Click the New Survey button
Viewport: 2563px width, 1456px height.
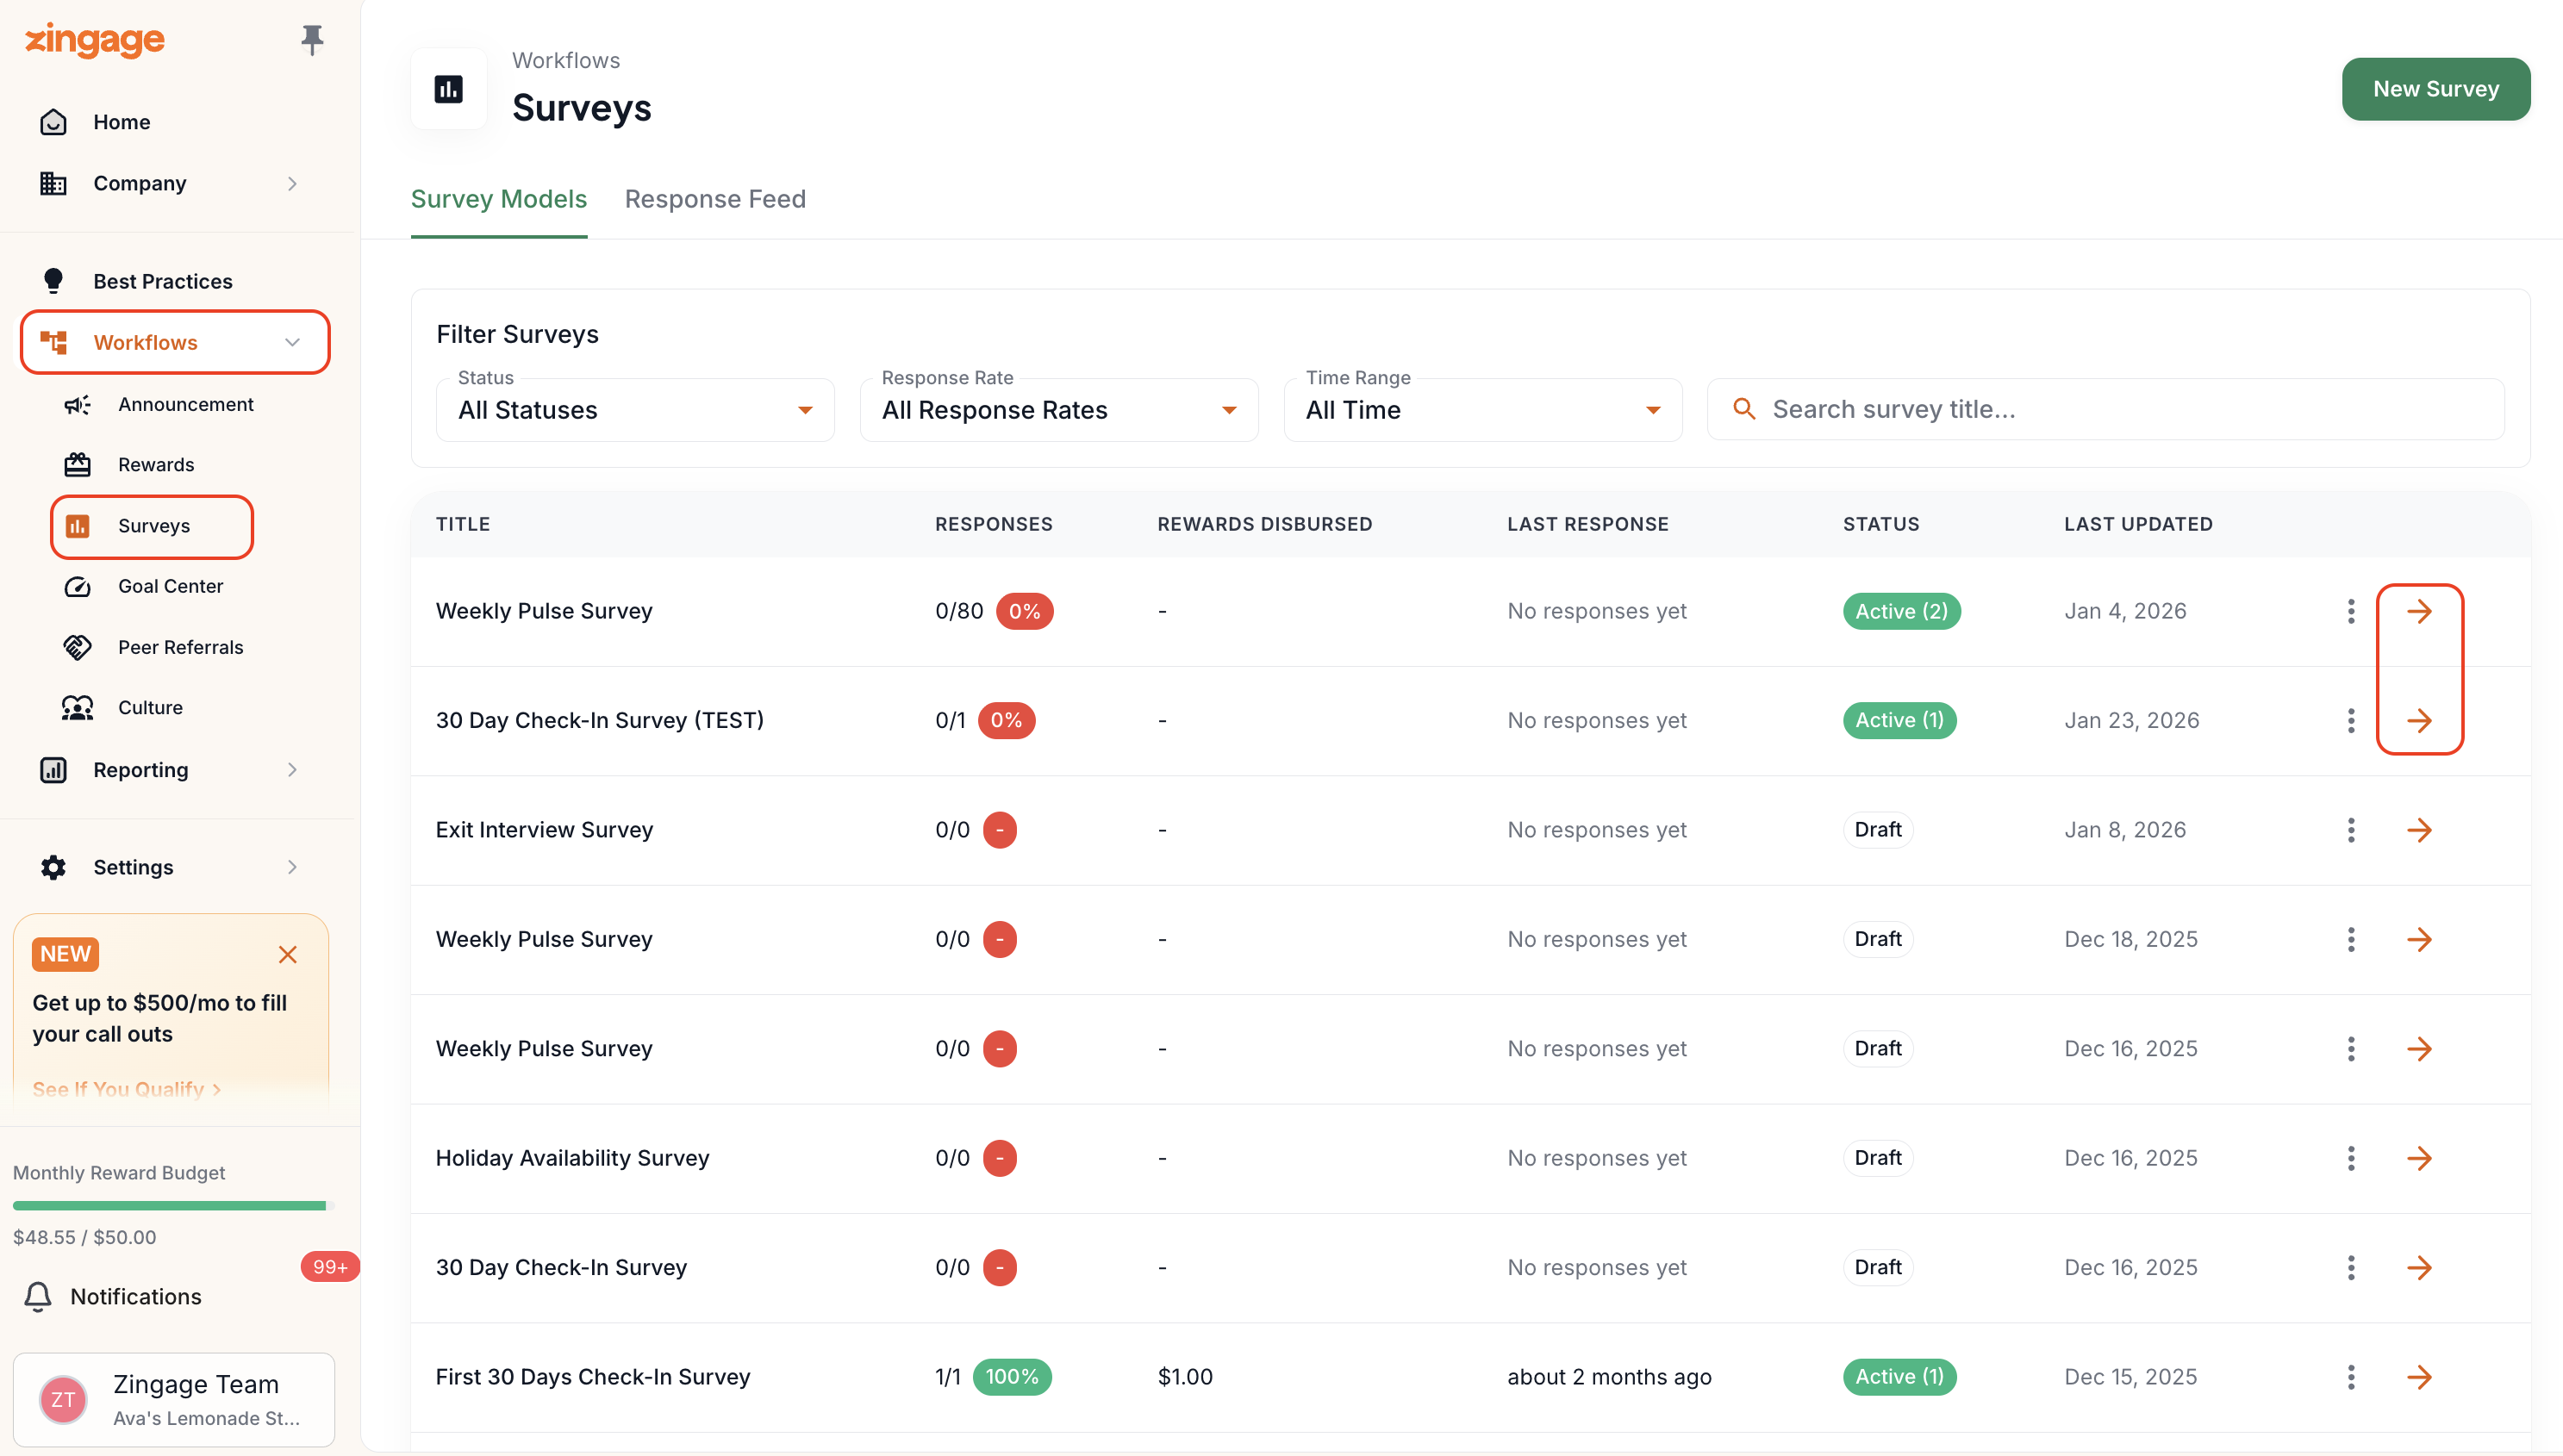click(x=2436, y=89)
